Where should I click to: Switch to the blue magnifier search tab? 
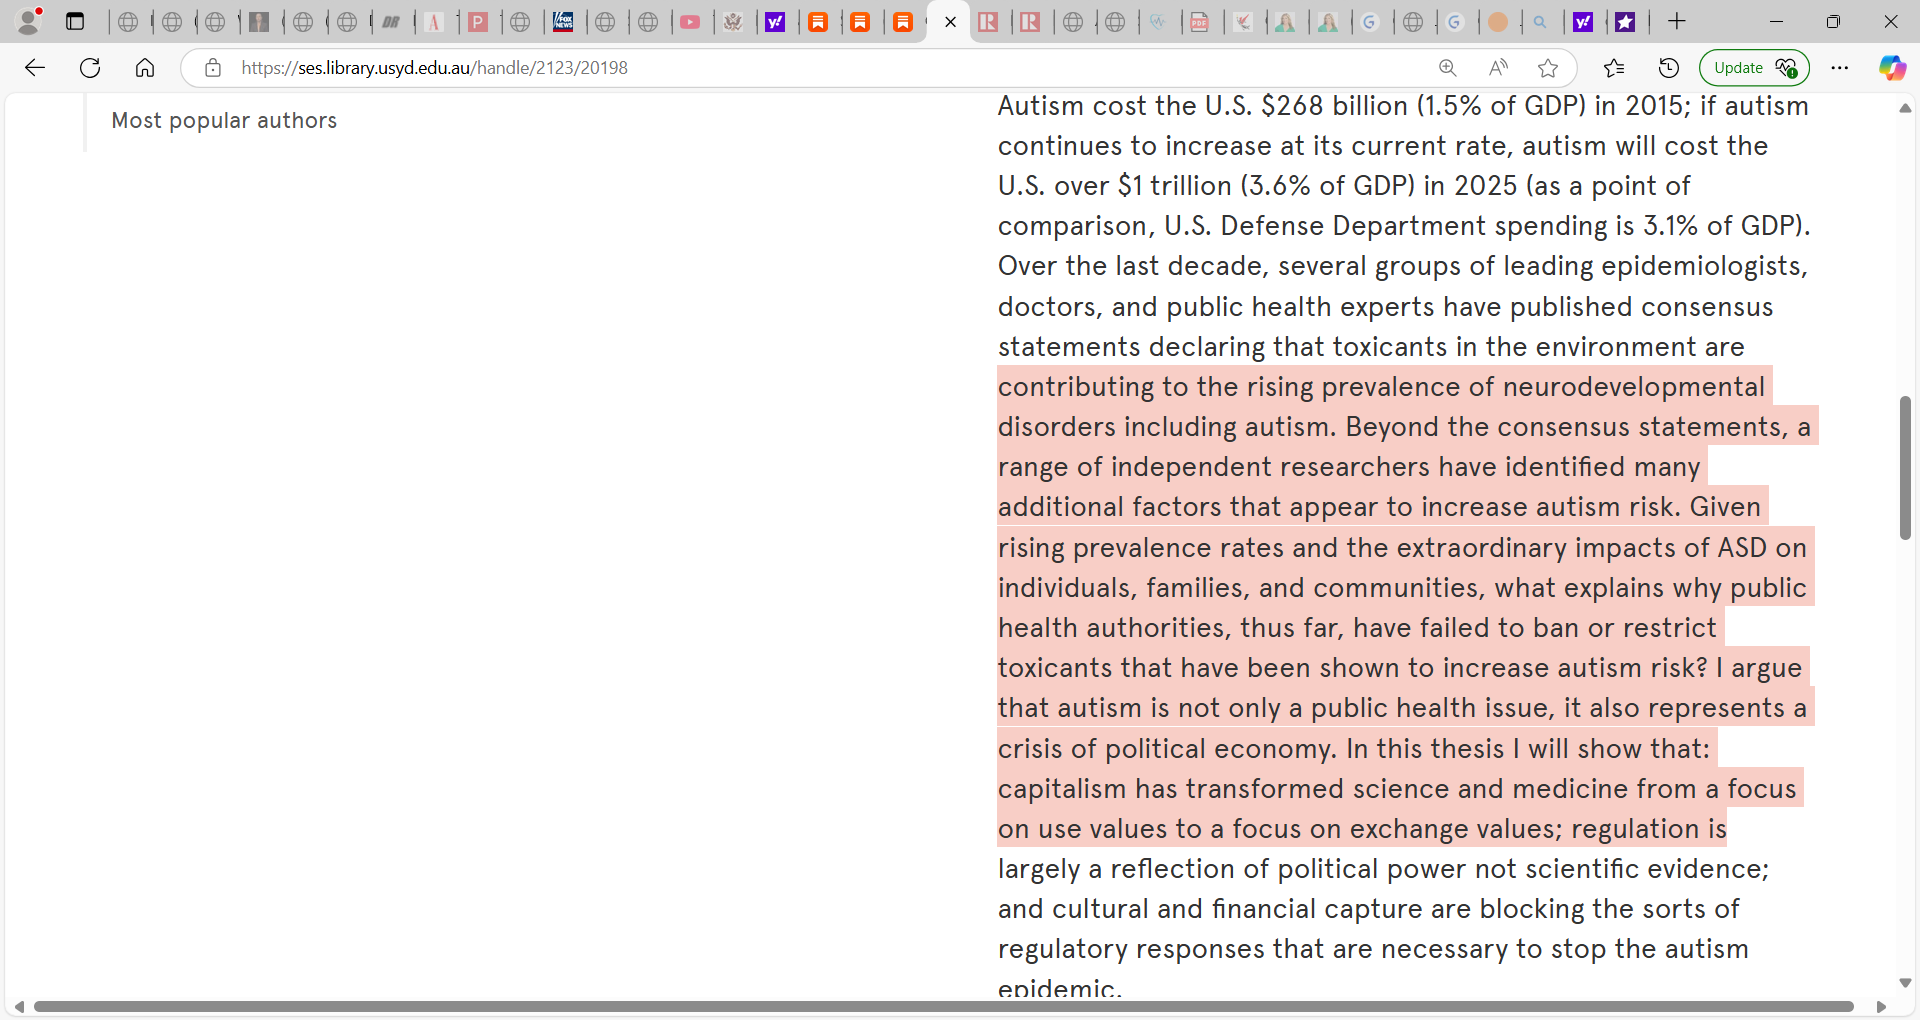point(1541,22)
